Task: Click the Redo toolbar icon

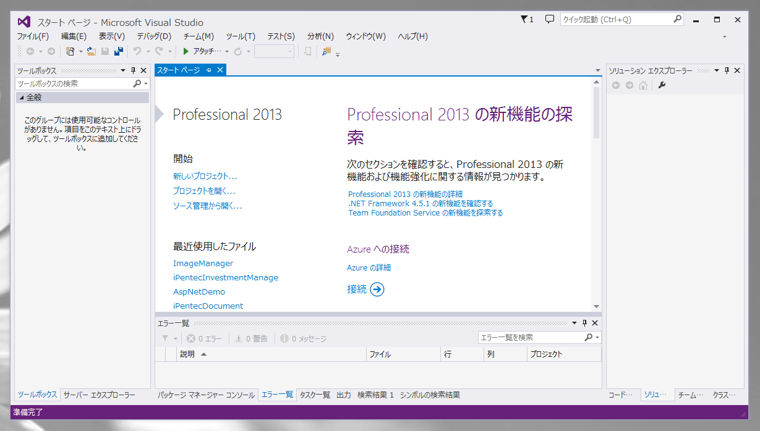Action: pos(159,51)
